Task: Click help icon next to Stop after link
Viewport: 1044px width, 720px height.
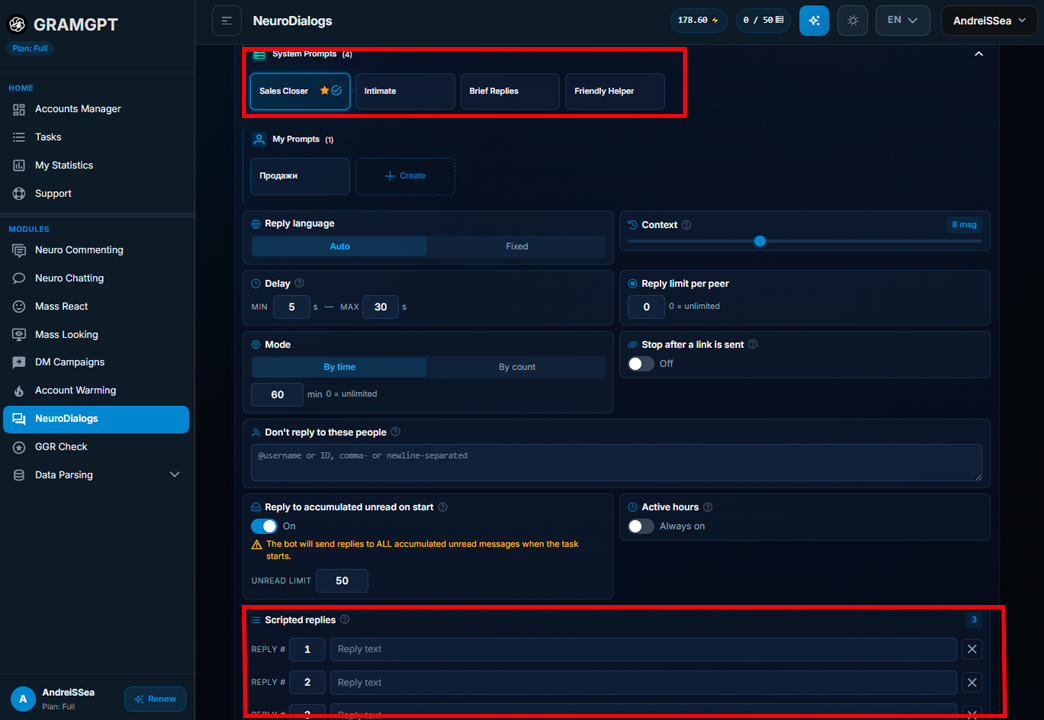Action: tap(753, 344)
